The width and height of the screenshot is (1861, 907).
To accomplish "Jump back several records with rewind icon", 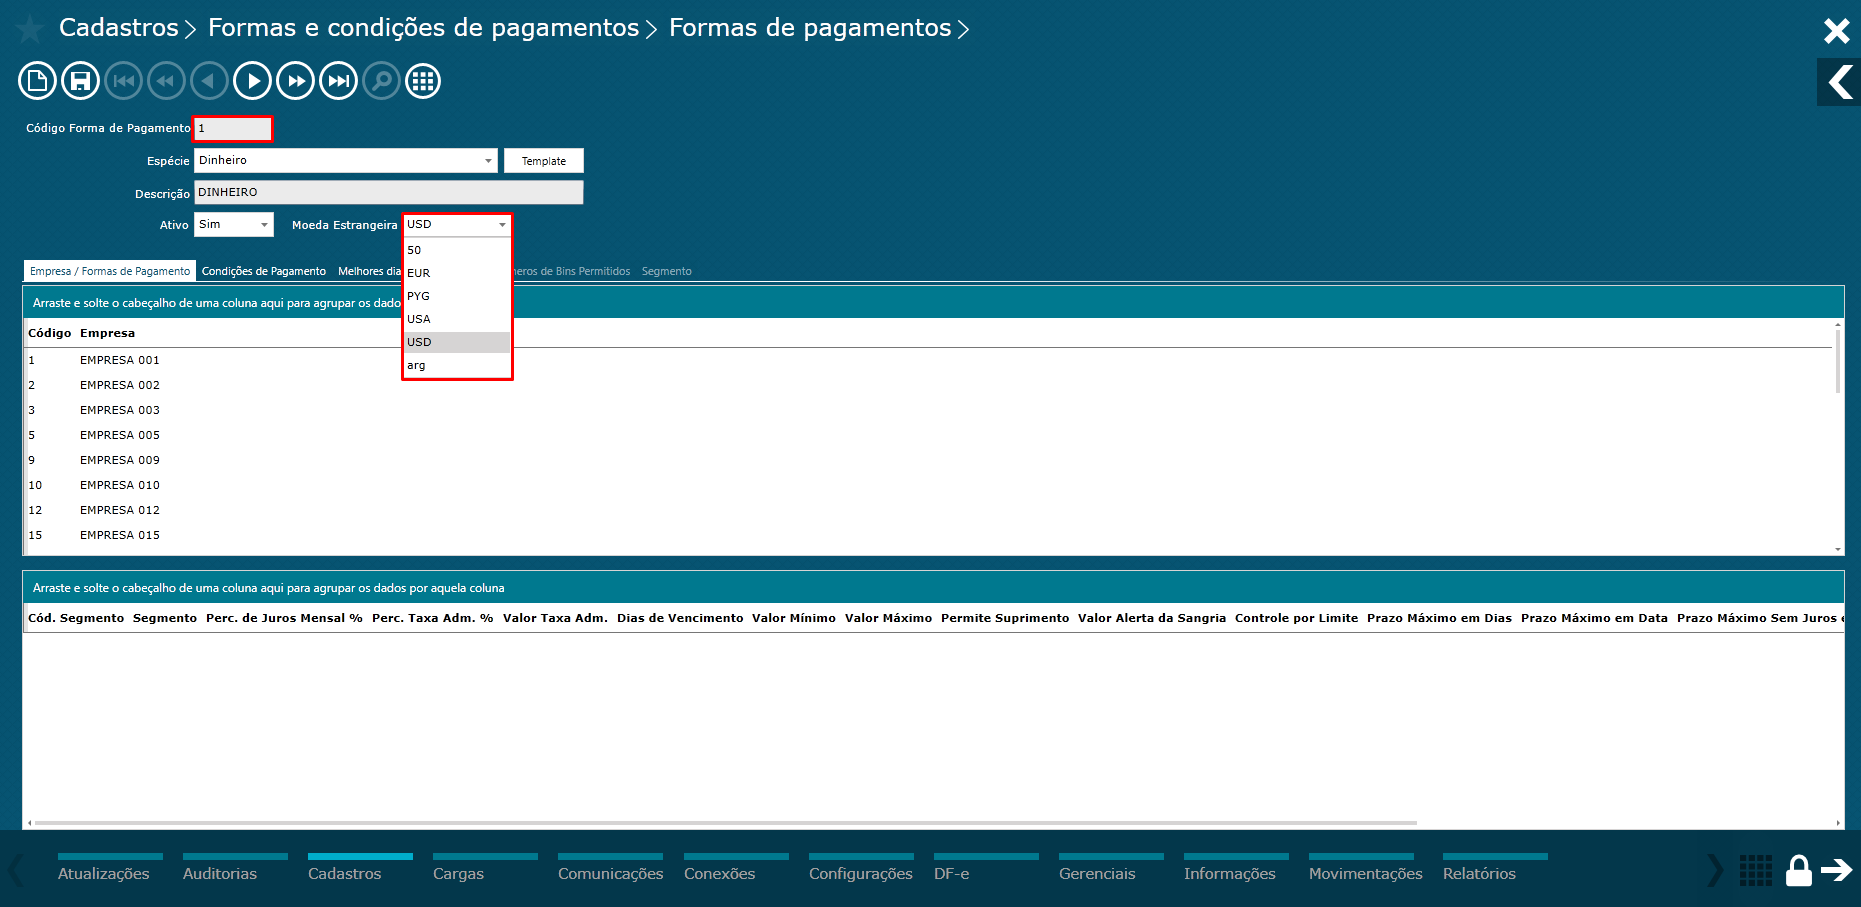I will pyautogui.click(x=166, y=81).
